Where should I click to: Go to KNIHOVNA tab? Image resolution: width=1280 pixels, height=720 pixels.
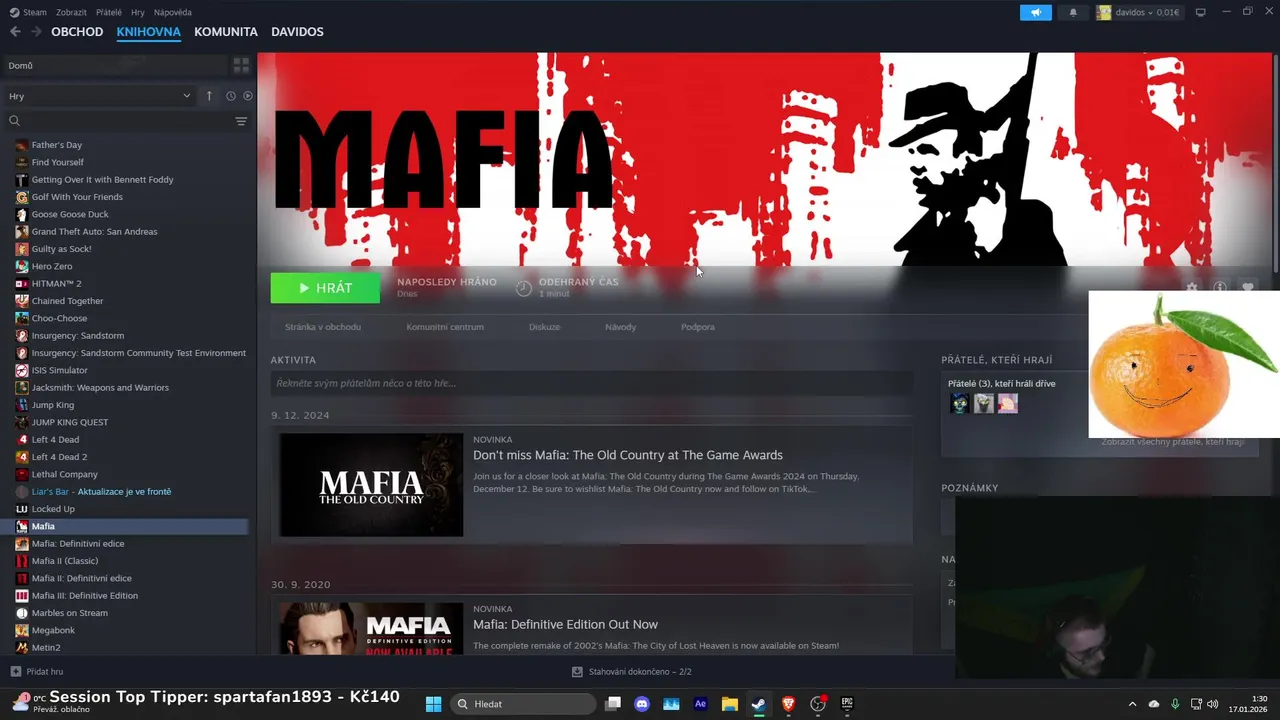148,32
